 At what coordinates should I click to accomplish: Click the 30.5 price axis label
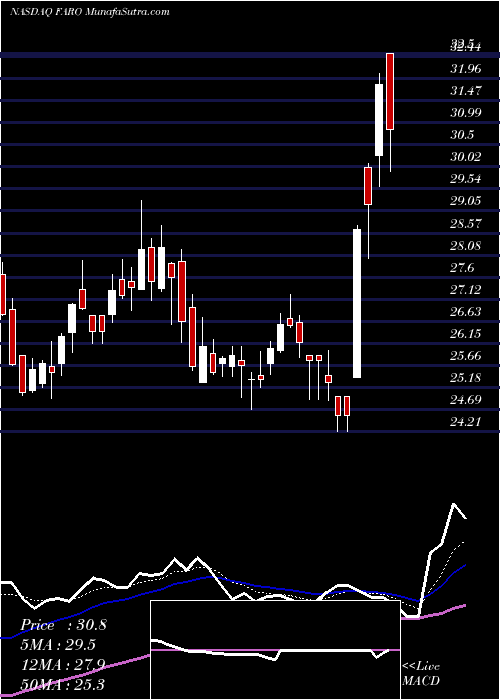(x=462, y=135)
